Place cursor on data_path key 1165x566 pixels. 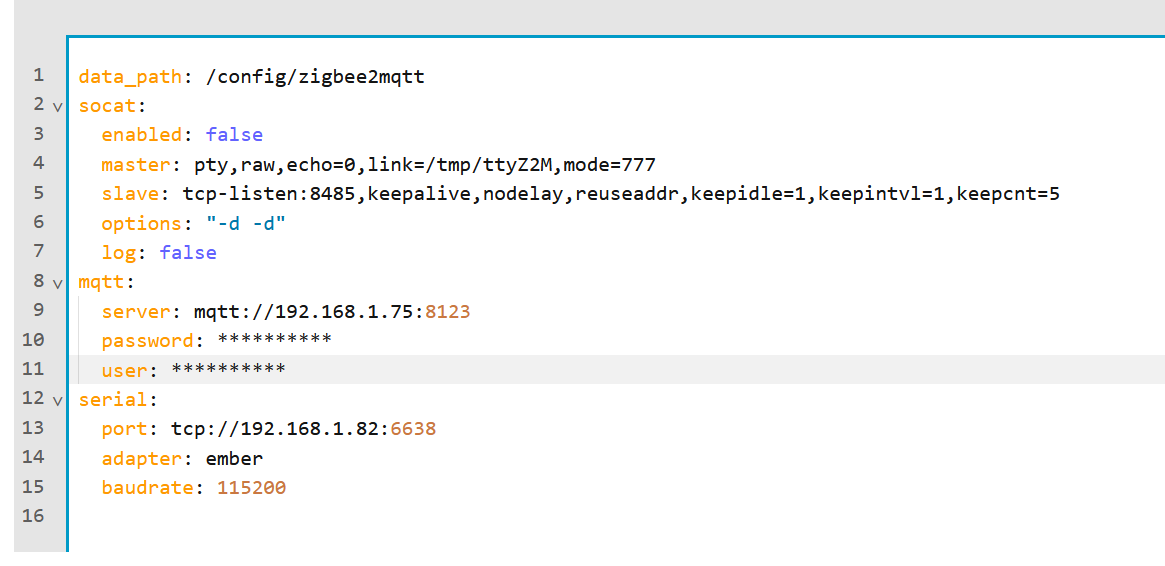[x=124, y=76]
